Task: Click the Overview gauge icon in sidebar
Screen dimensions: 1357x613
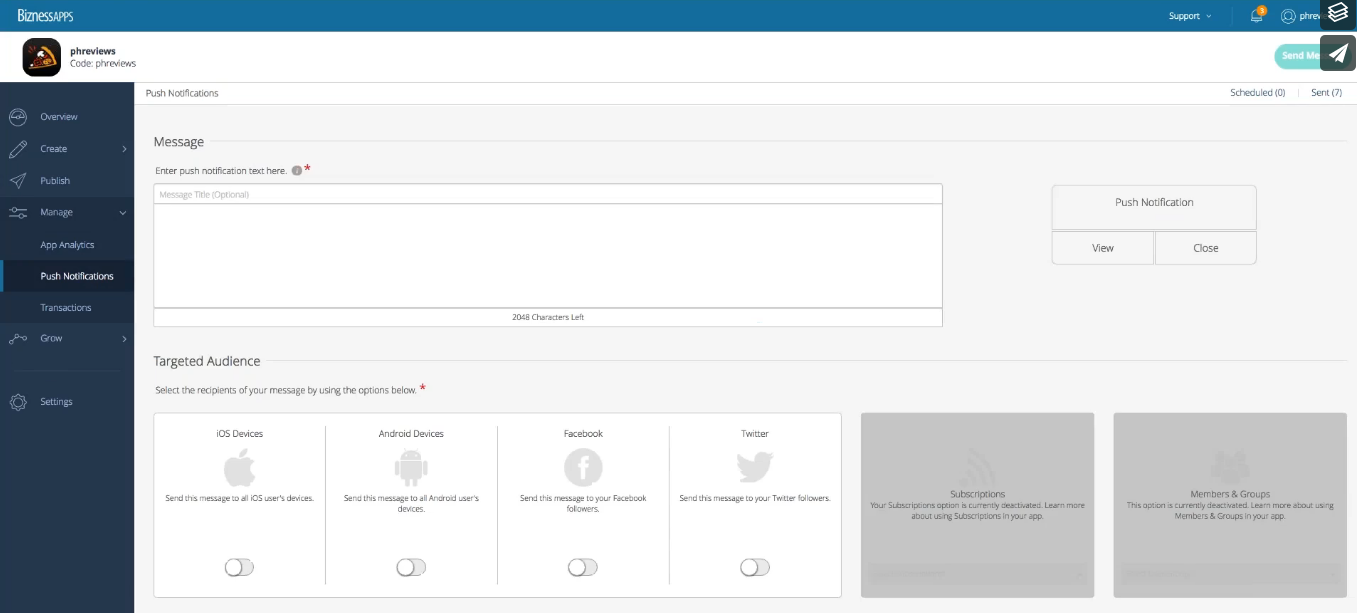Action: point(17,117)
